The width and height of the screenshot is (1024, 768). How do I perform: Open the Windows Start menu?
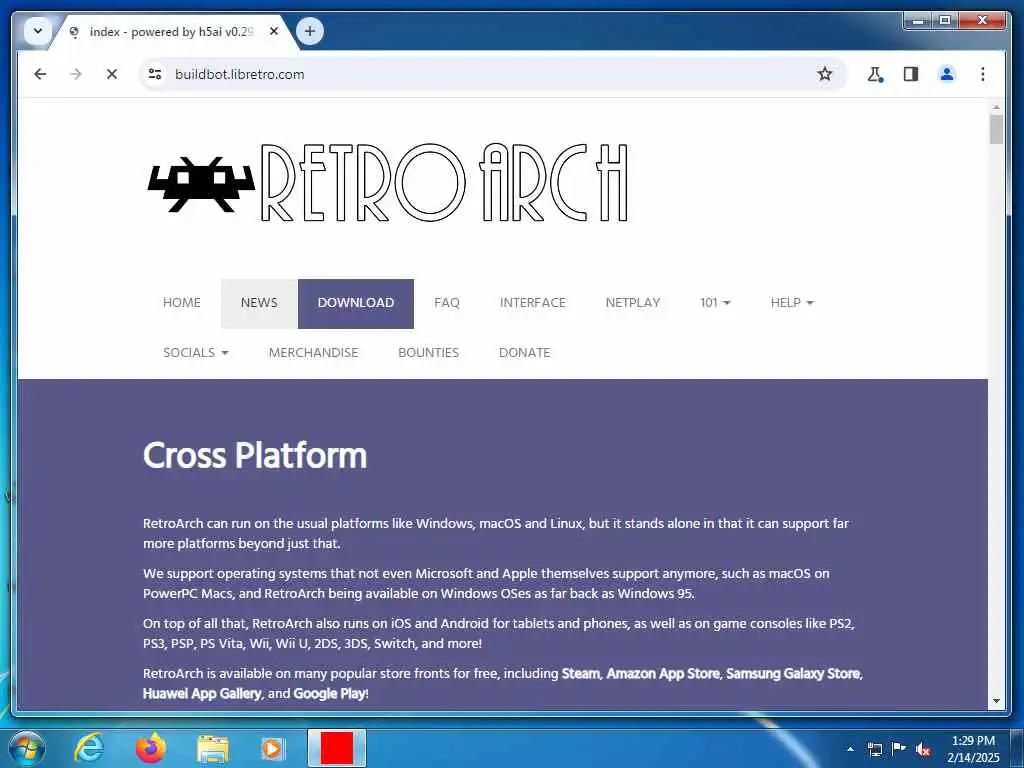(x=27, y=748)
